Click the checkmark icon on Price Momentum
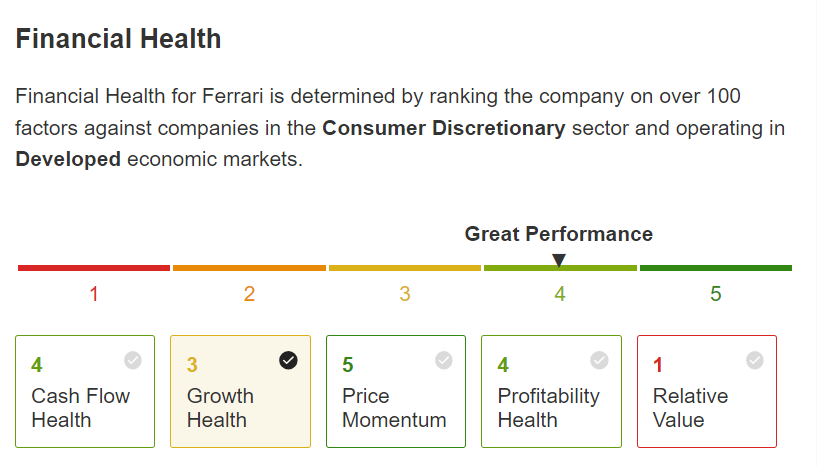Image resolution: width=817 pixels, height=466 pixels. (x=443, y=360)
